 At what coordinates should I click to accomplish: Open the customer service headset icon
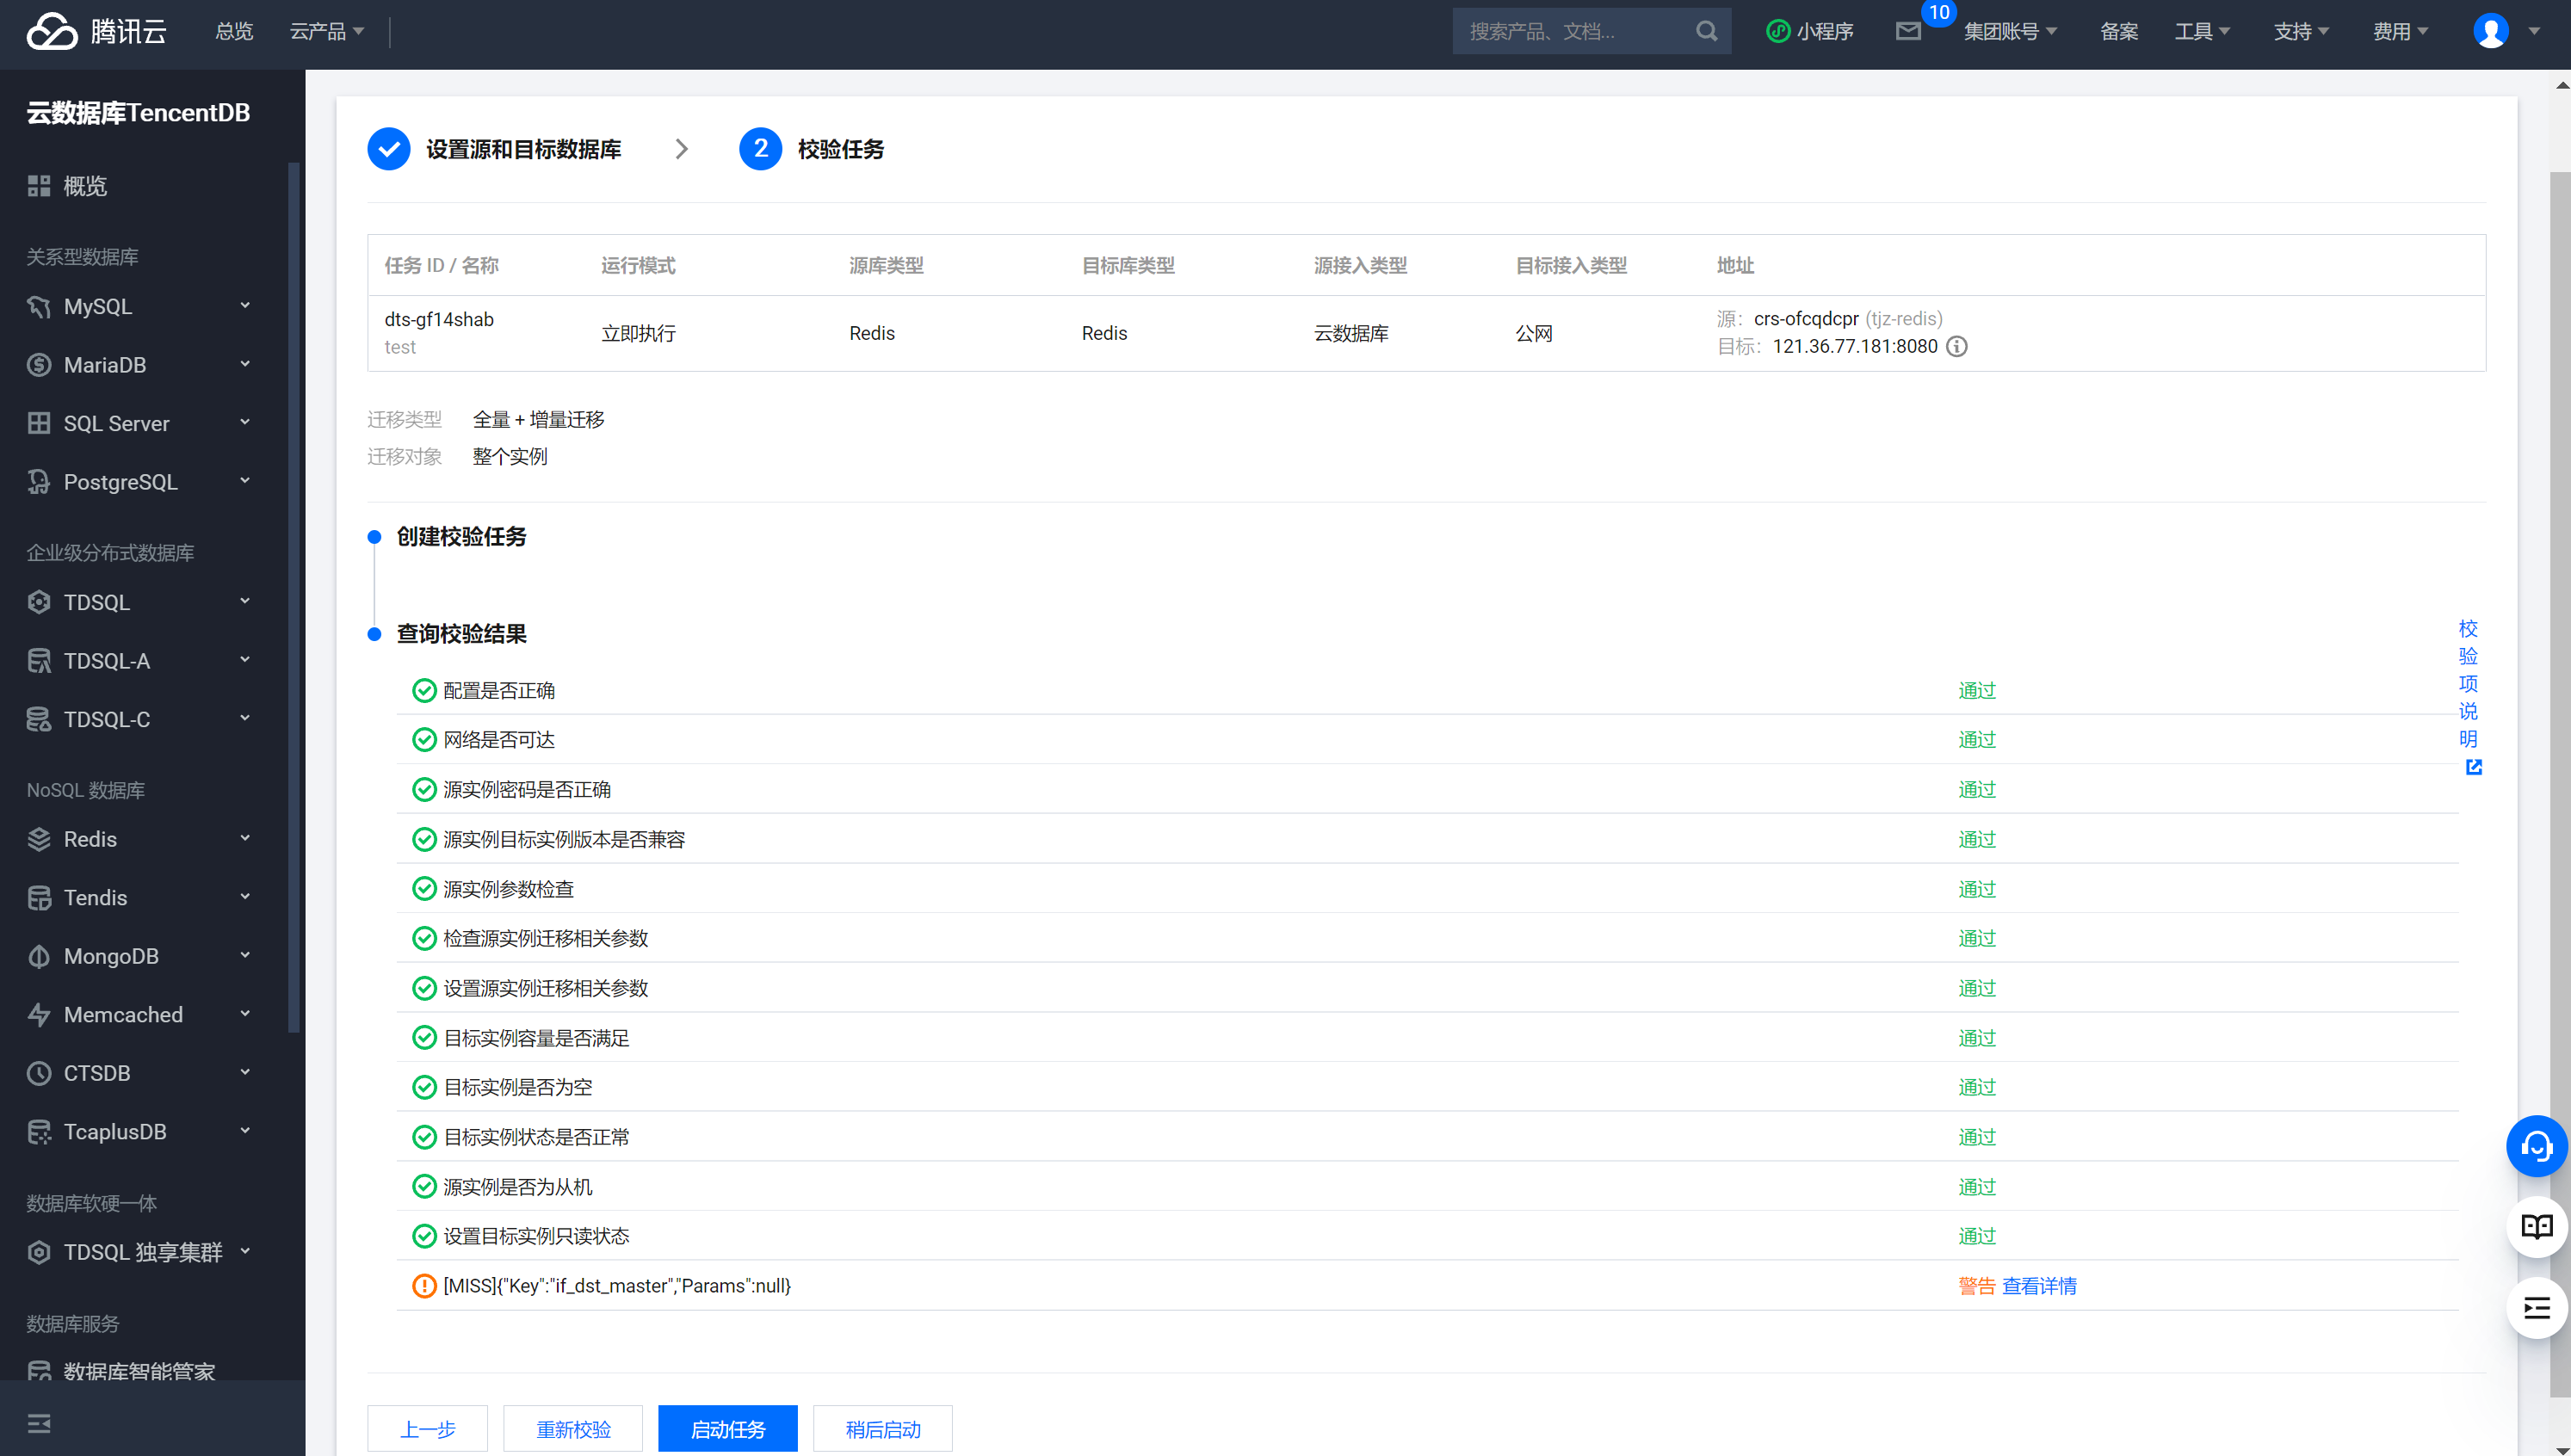pos(2536,1146)
